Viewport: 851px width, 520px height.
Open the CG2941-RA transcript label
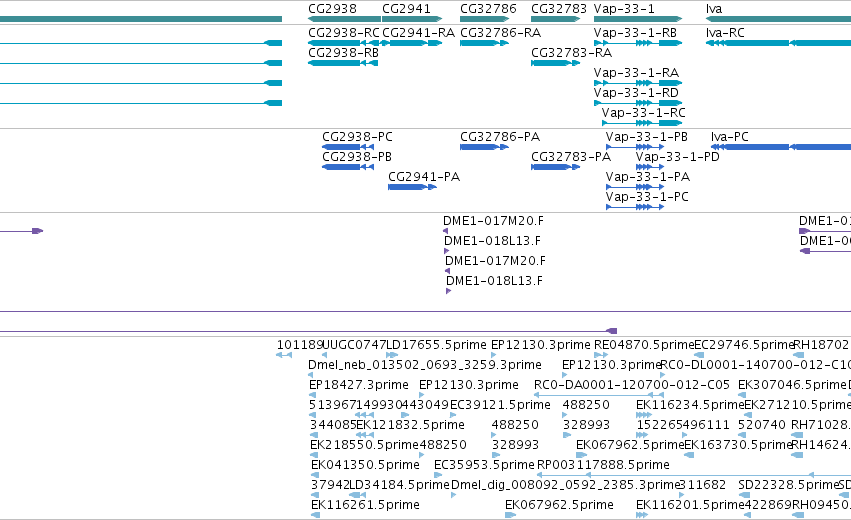[418, 33]
